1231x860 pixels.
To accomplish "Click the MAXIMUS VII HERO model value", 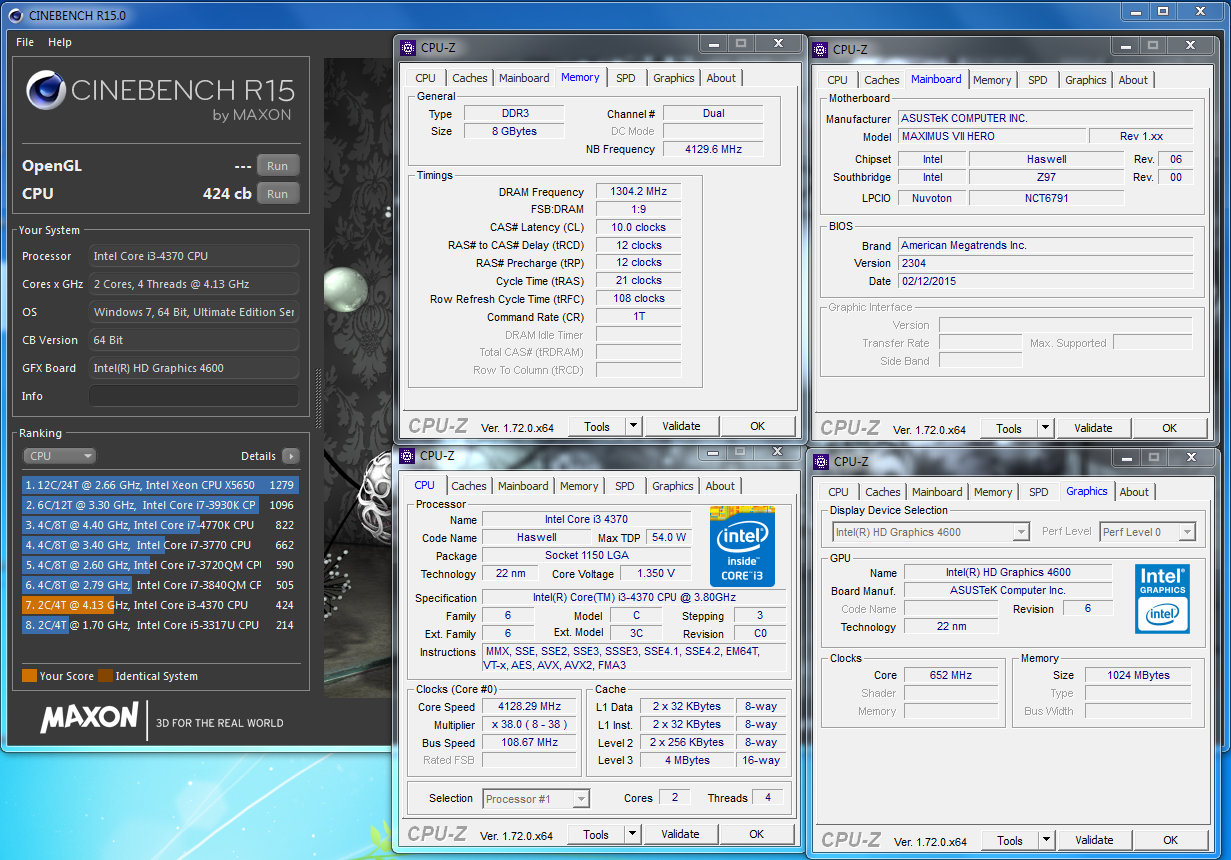I will (x=991, y=136).
